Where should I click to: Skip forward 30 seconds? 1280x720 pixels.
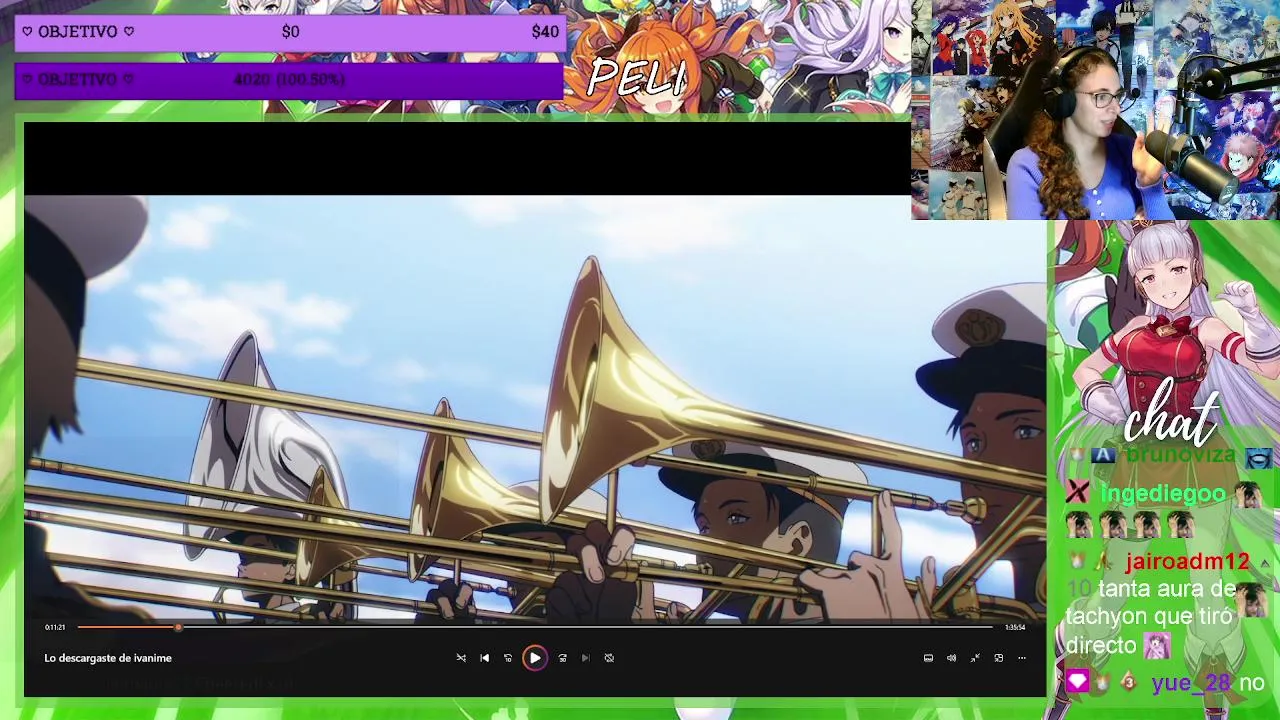coord(562,658)
